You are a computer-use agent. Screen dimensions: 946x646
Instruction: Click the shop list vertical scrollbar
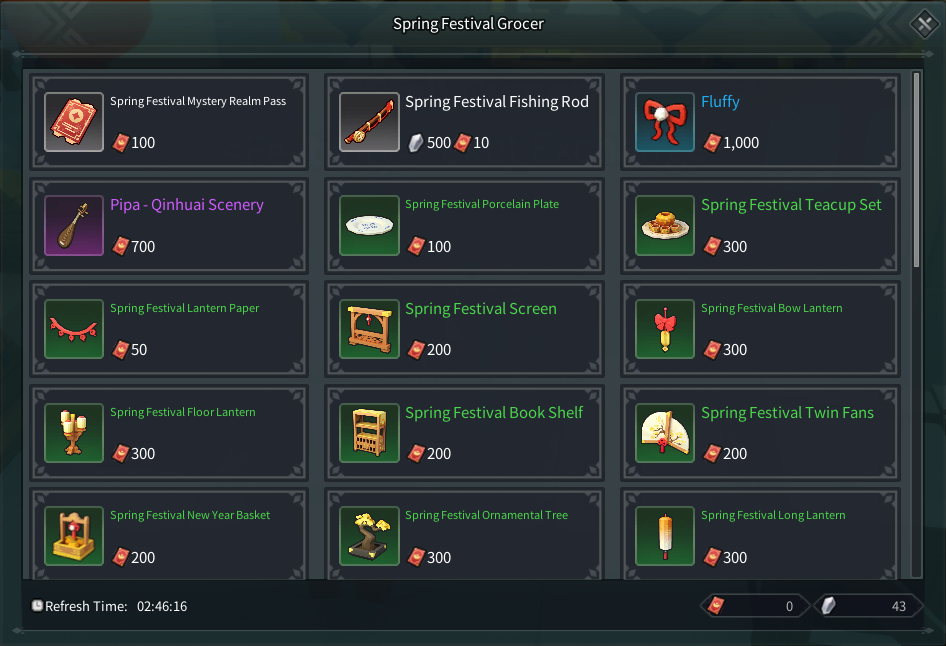pos(916,170)
